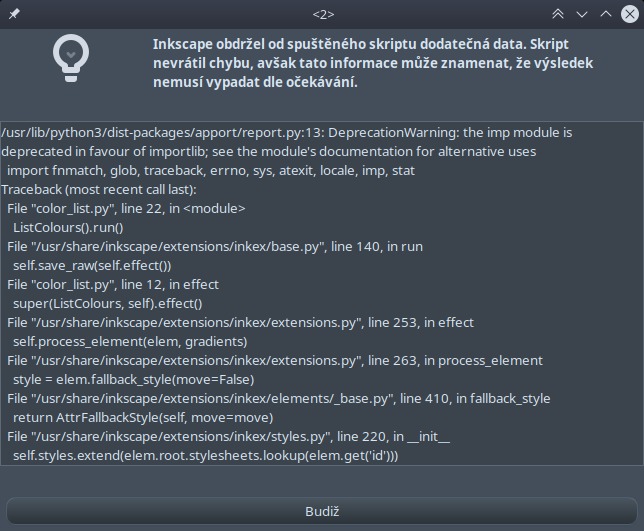The height and width of the screenshot is (531, 644).
Task: Click '_base.py, line 410, in fallback_style' line
Action: (x=278, y=398)
